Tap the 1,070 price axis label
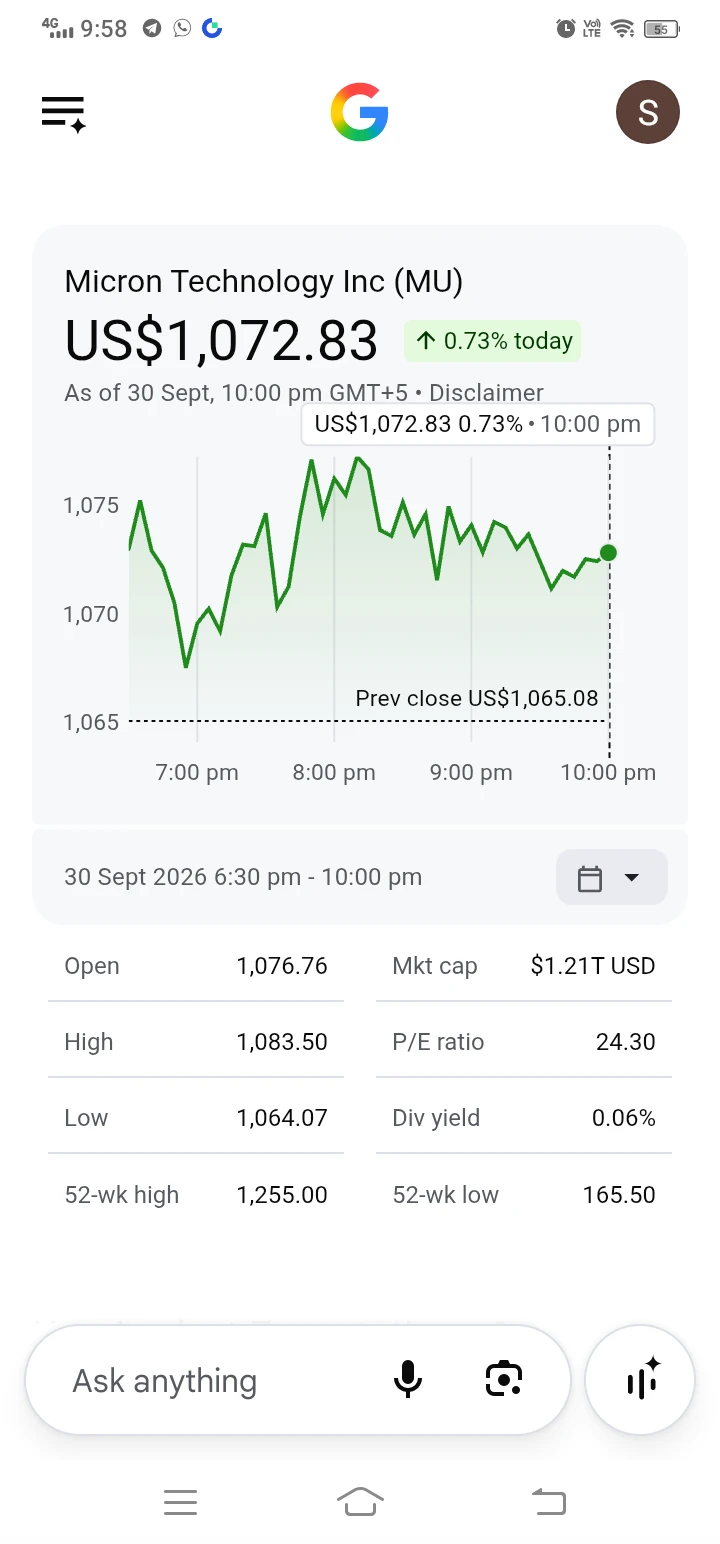 tap(91, 614)
